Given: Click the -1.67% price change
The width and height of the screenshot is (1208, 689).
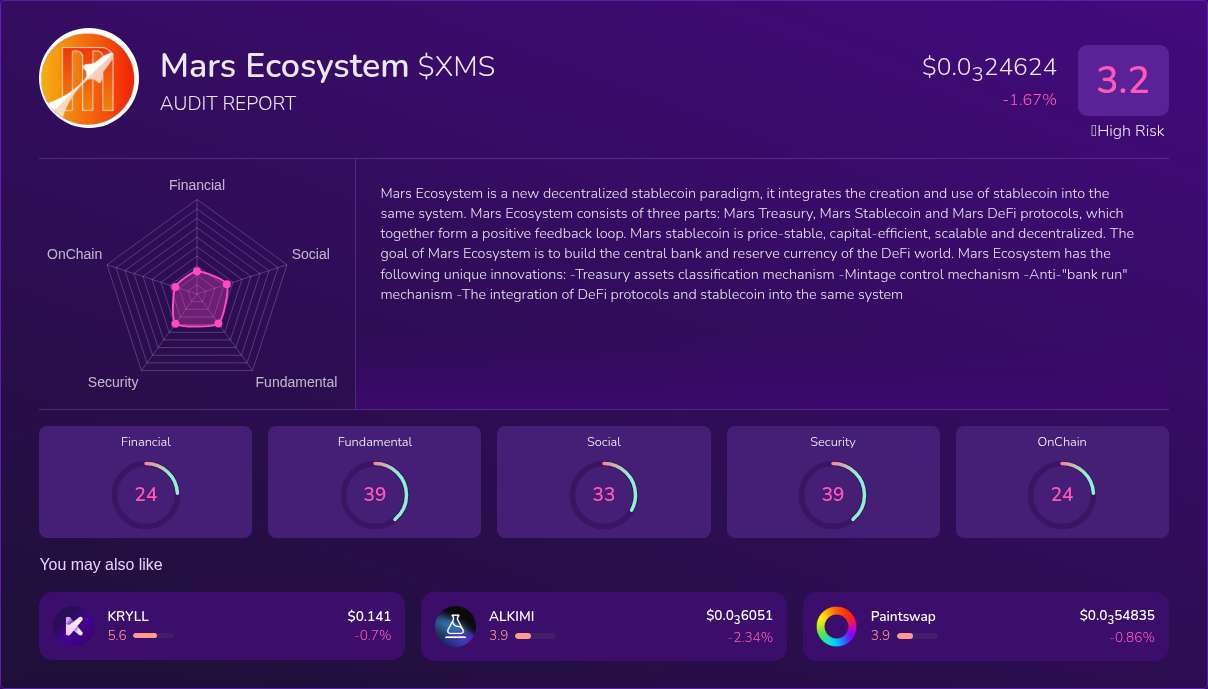Looking at the screenshot, I should pyautogui.click(x=1029, y=100).
